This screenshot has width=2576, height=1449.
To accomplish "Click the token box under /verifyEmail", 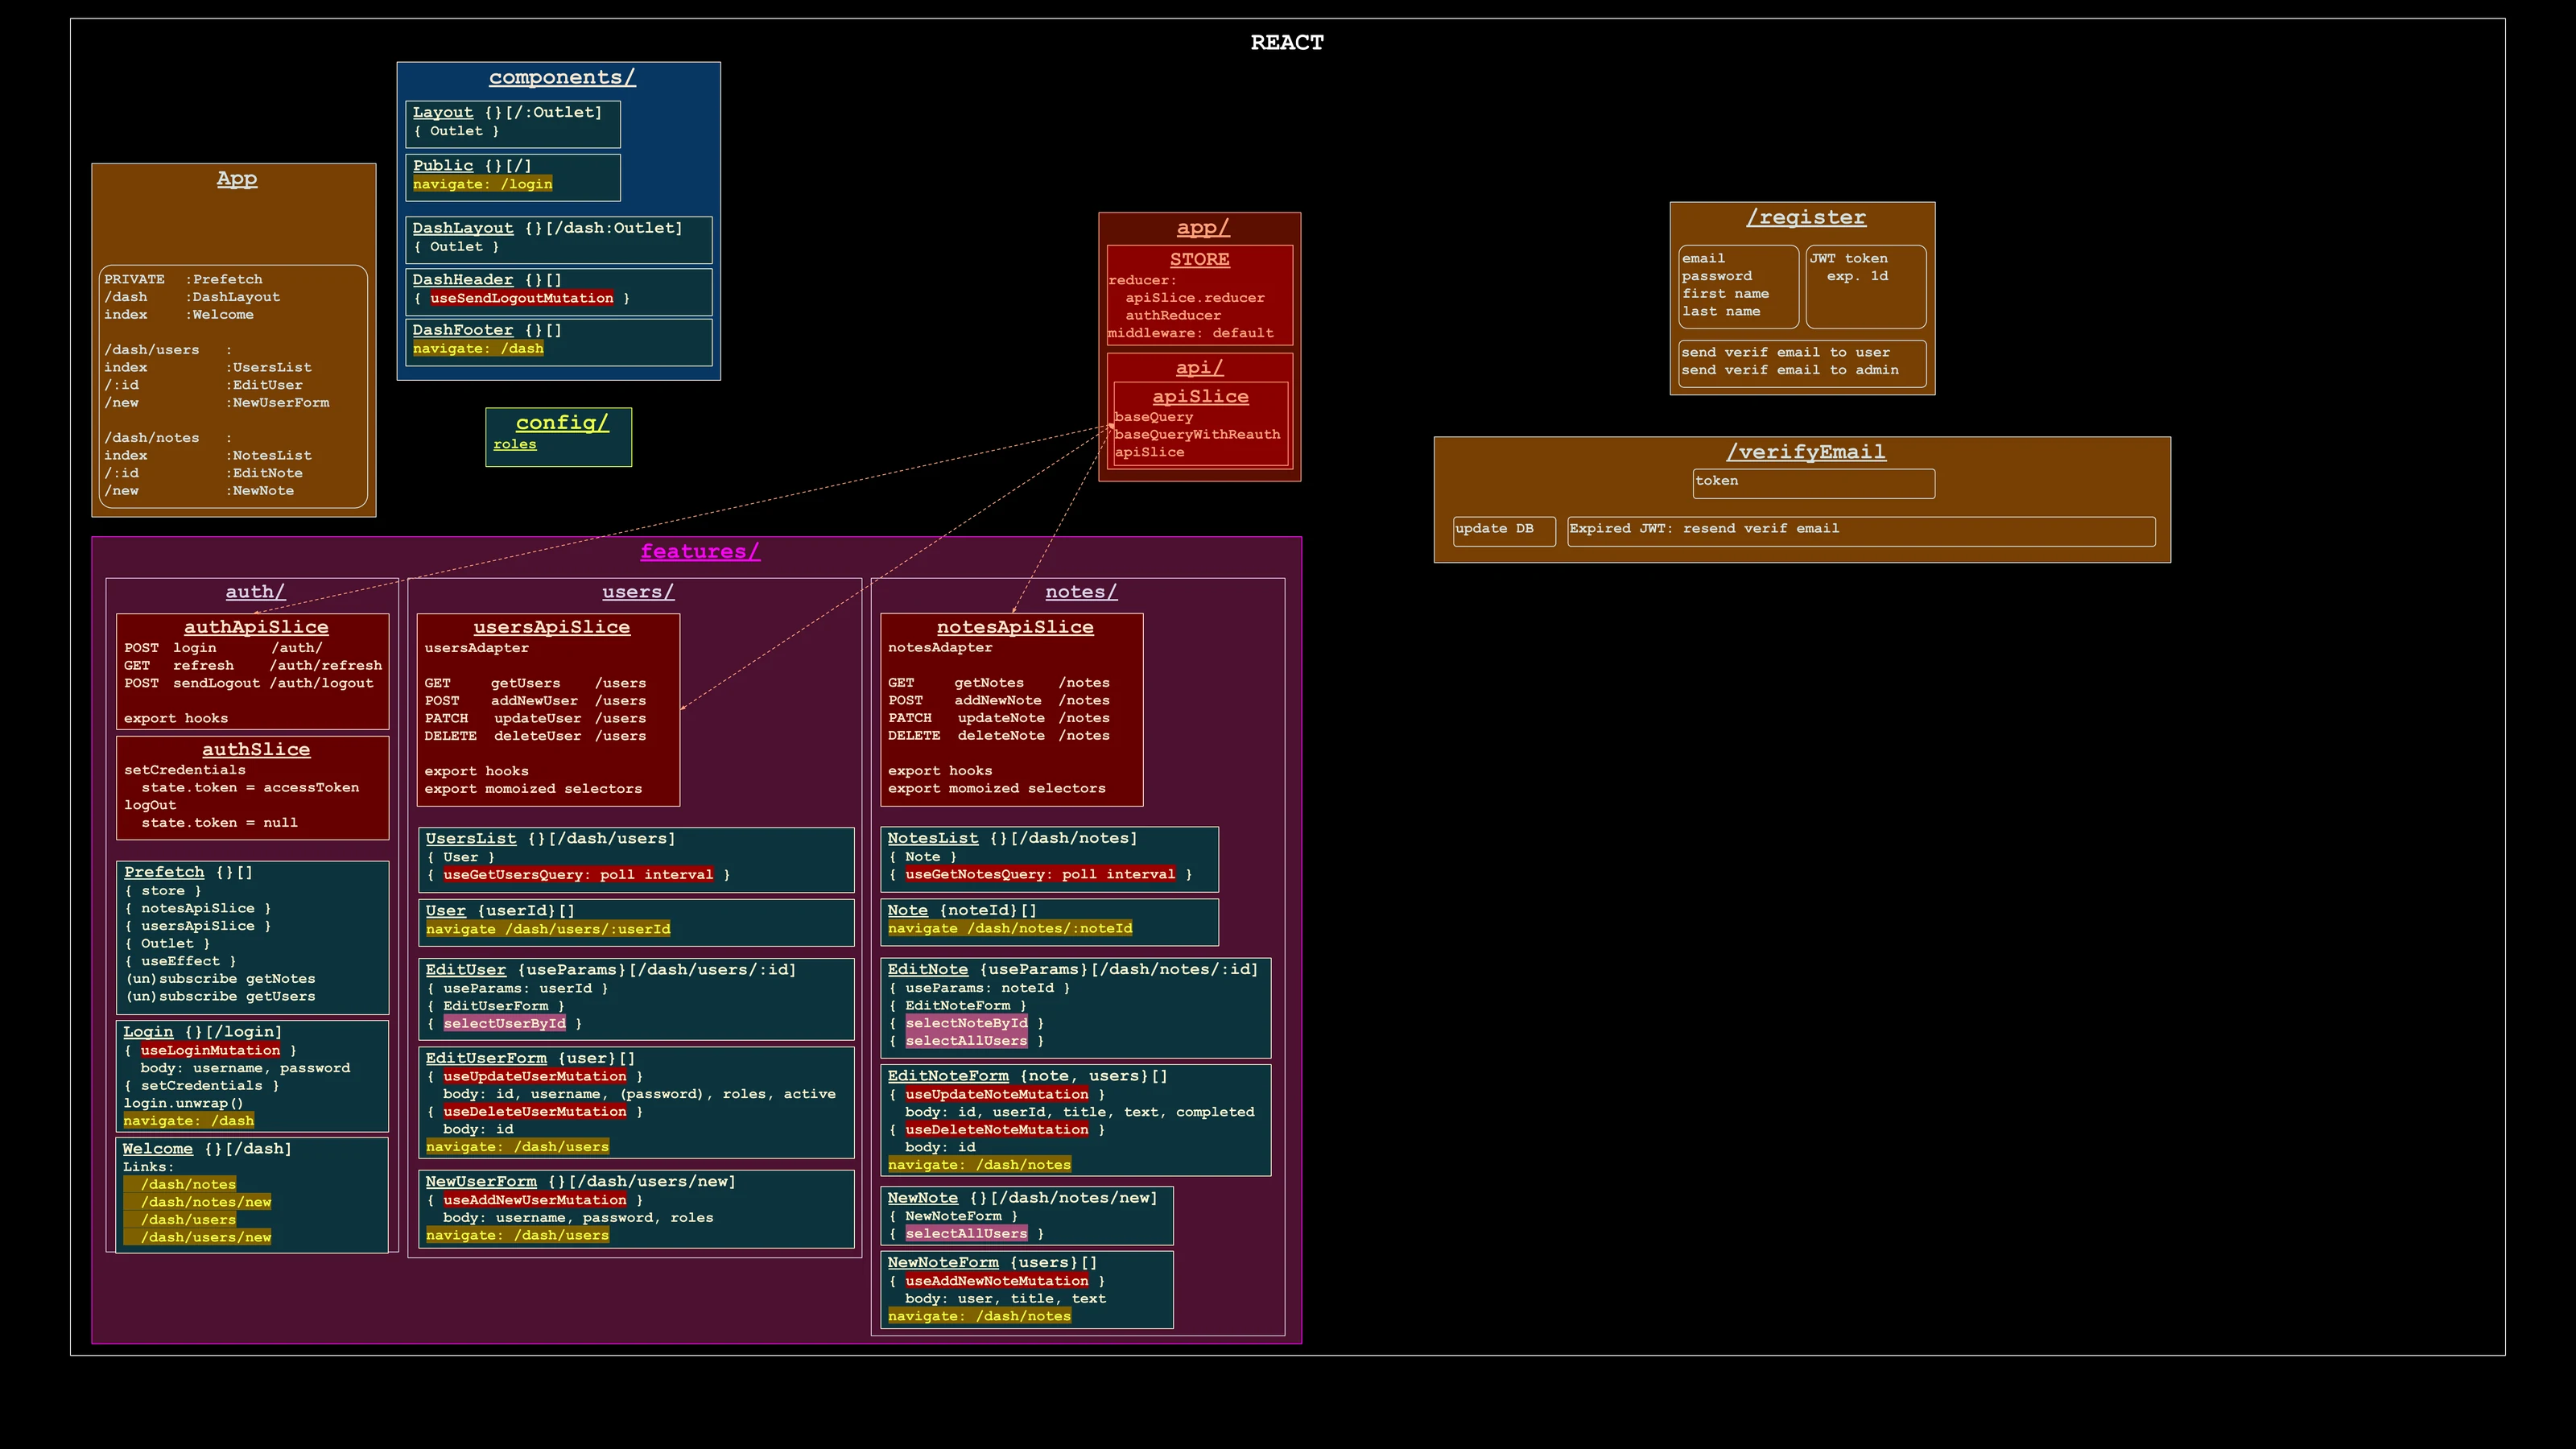I will tap(1813, 484).
